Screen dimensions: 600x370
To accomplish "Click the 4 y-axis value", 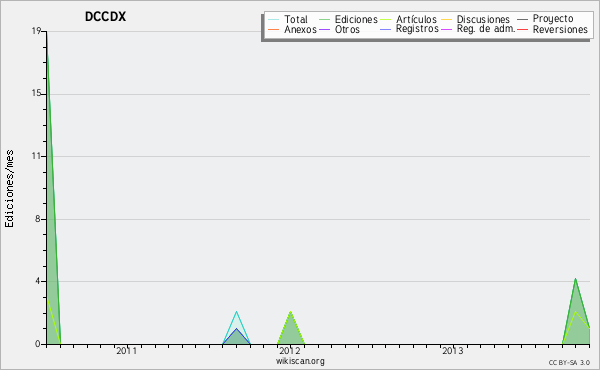I will [38, 281].
